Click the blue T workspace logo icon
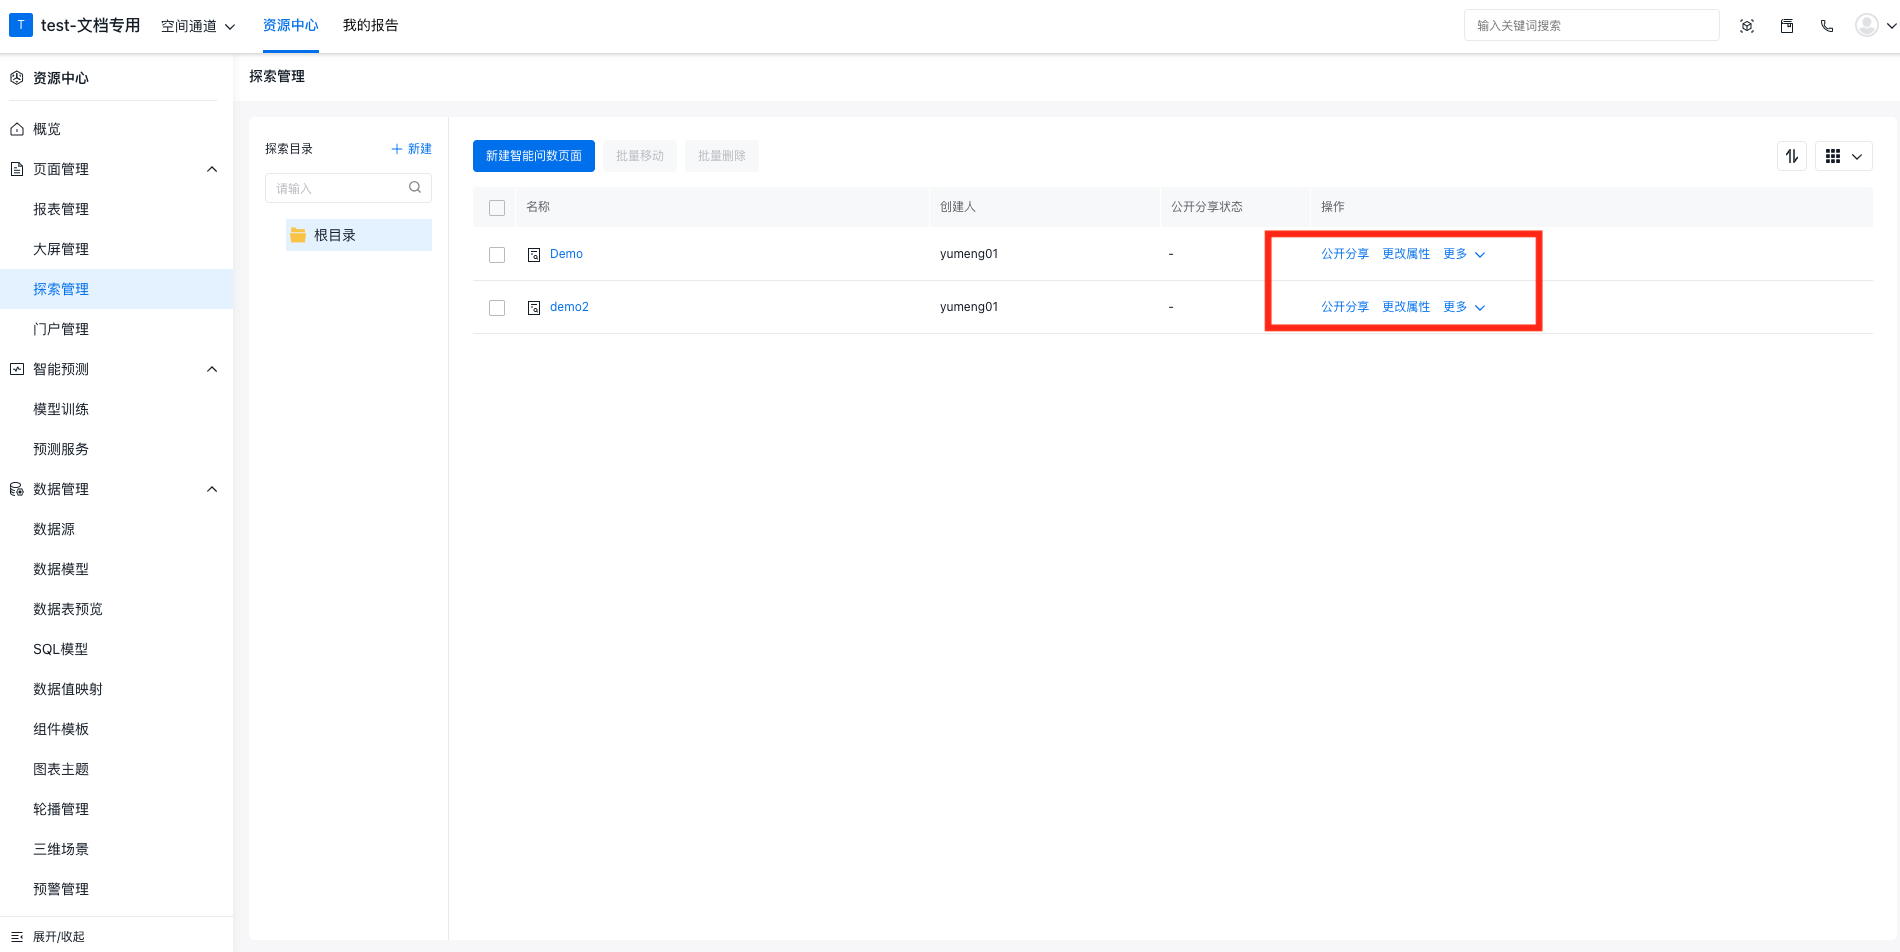Image resolution: width=1900 pixels, height=952 pixels. pos(21,25)
